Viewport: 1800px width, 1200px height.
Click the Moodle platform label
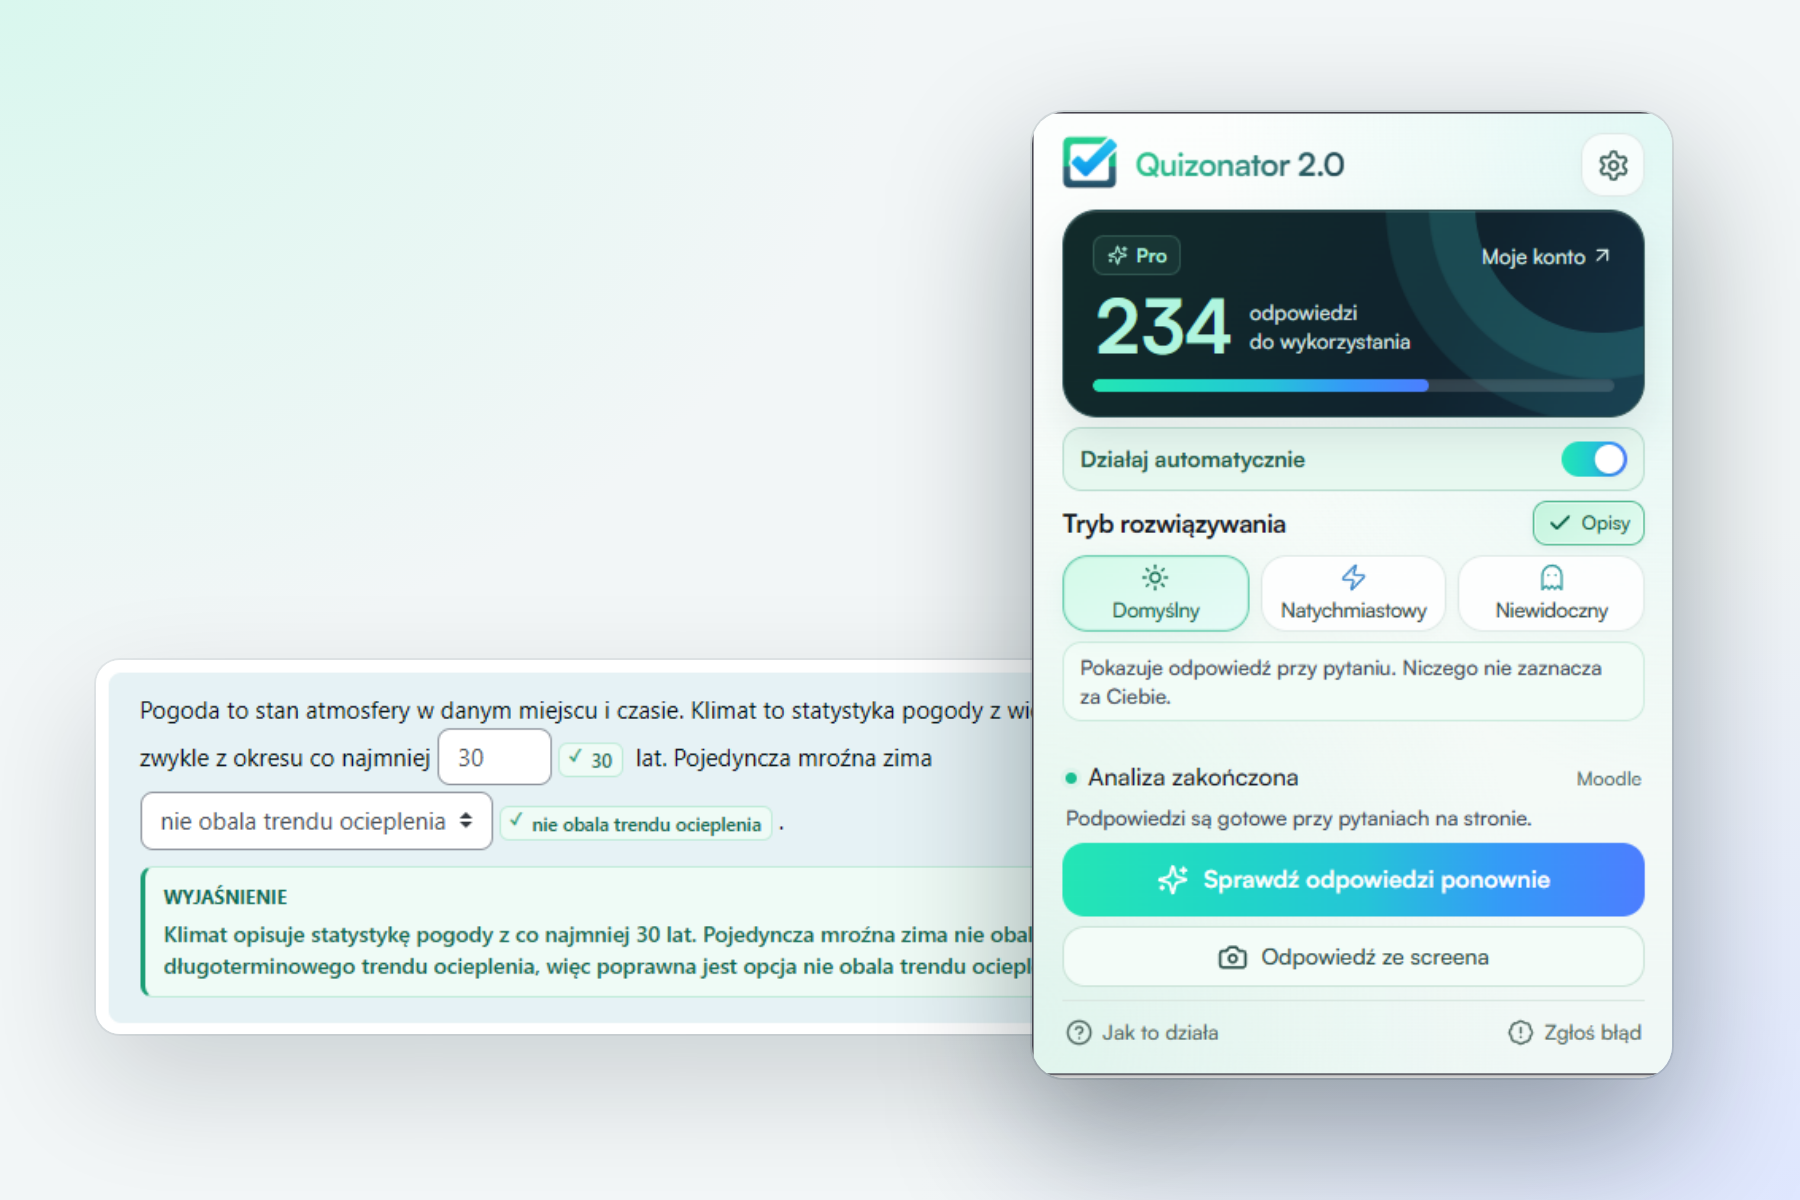click(x=1608, y=779)
